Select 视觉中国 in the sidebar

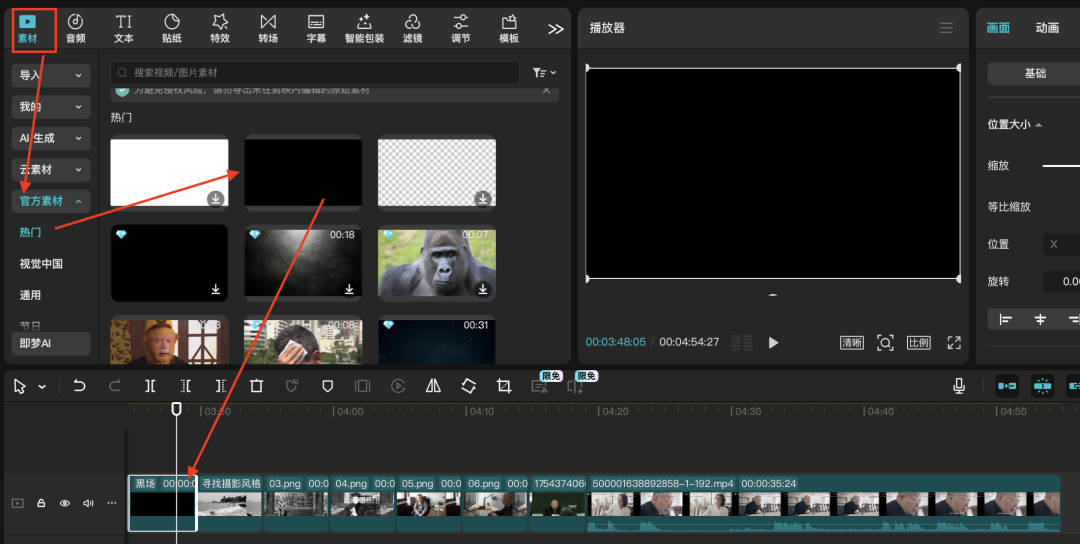point(41,264)
